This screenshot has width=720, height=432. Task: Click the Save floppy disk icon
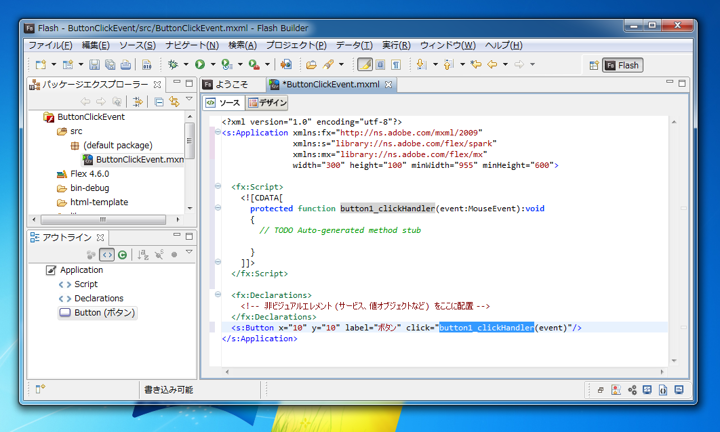point(94,65)
